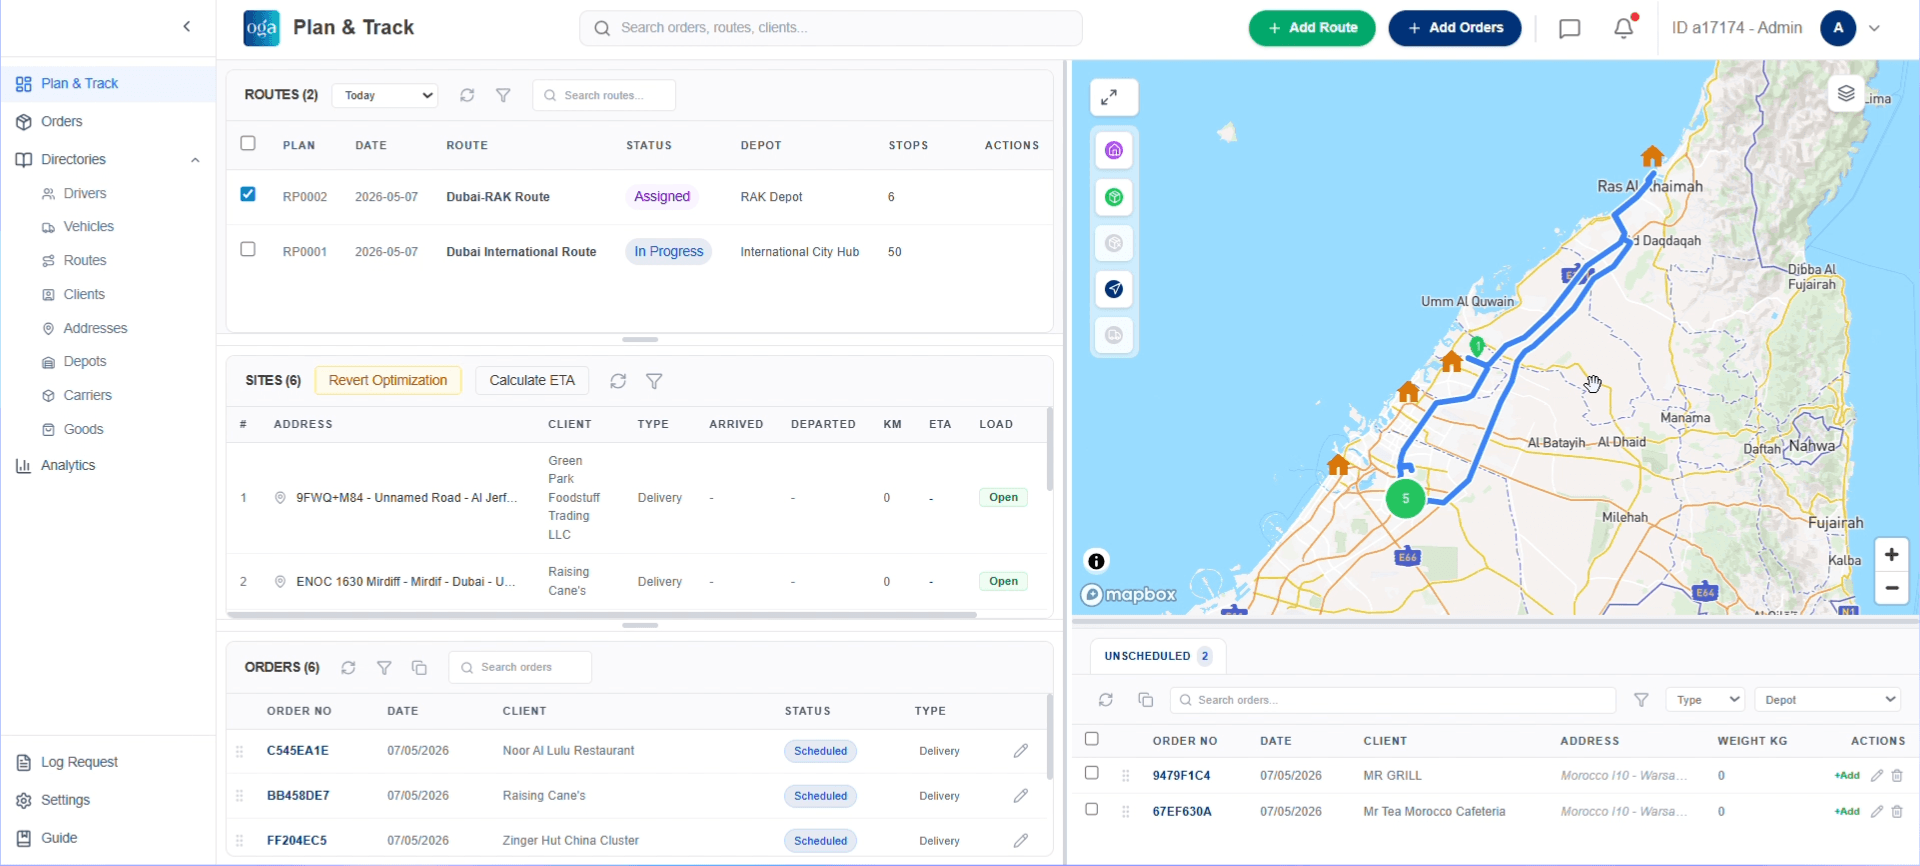
Task: Click the green cluster marker labeled 5
Action: coord(1405,498)
